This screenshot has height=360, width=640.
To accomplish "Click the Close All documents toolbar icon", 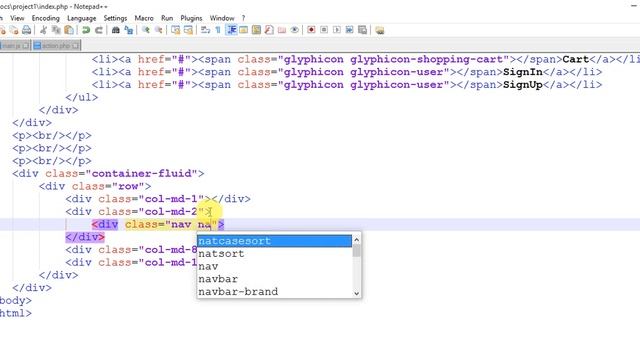I will point(14,30).
